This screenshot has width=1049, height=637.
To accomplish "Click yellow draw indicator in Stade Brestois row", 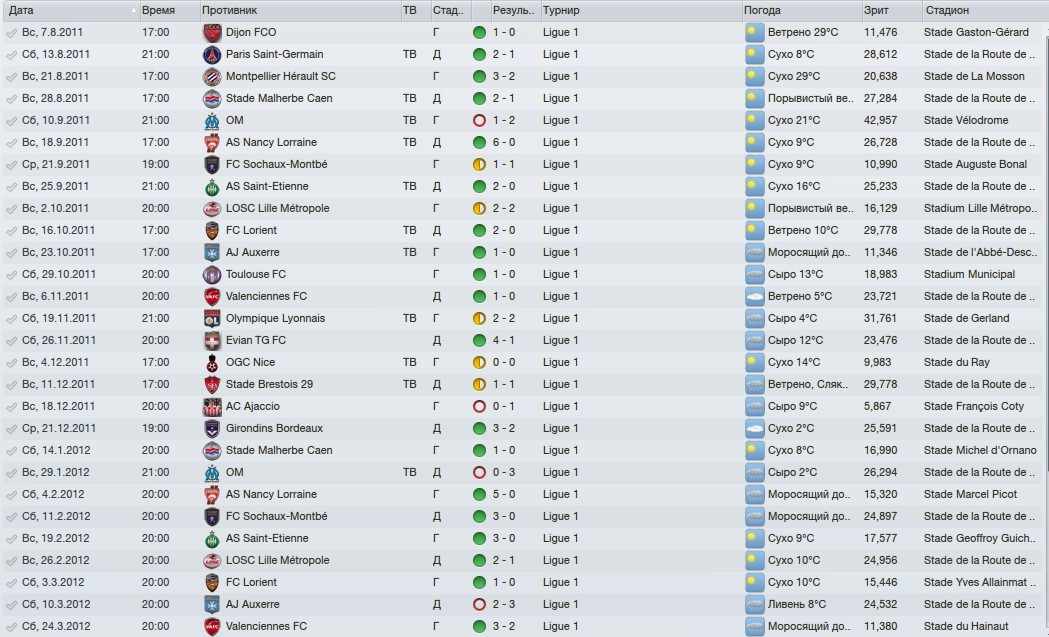I will (x=479, y=384).
